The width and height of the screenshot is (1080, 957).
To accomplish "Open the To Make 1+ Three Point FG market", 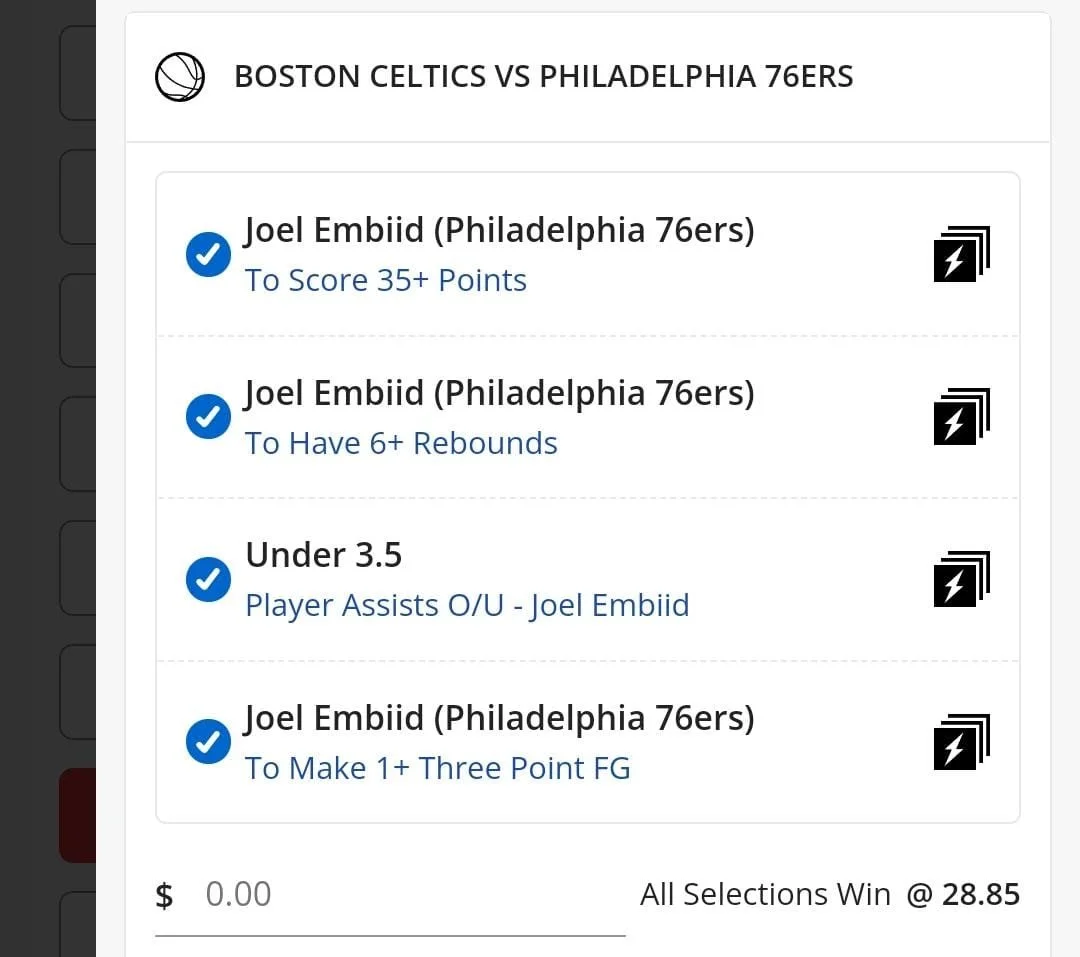I will point(438,768).
